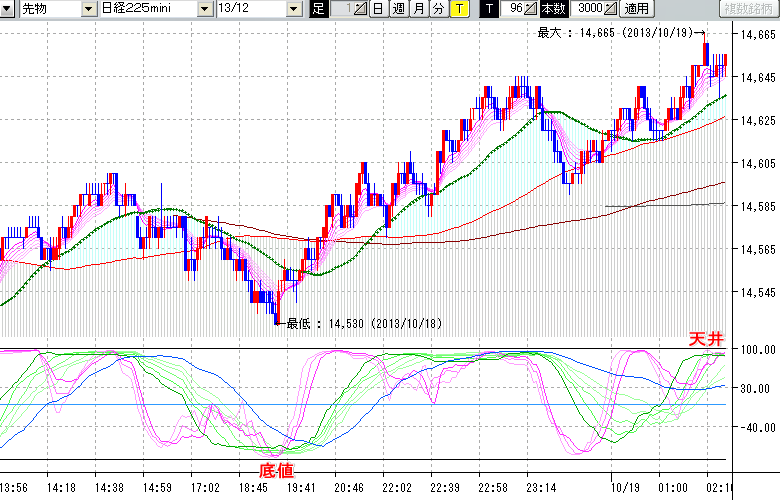This screenshot has width=780, height=500.
Task: Click the stepper icon beside the 96 field
Action: [532, 9]
